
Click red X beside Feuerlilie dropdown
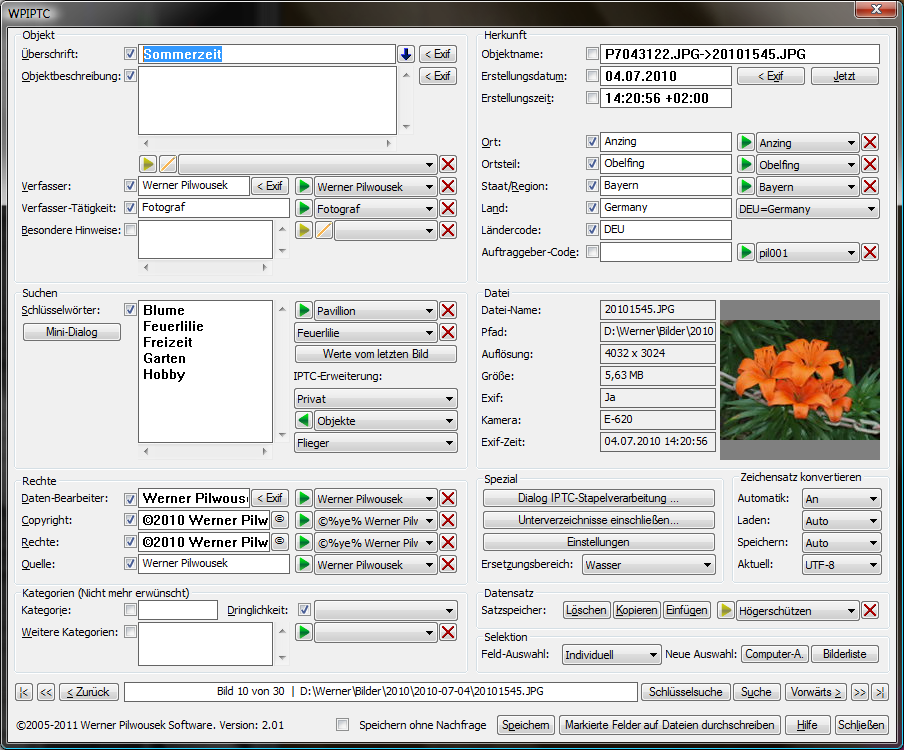click(x=448, y=333)
